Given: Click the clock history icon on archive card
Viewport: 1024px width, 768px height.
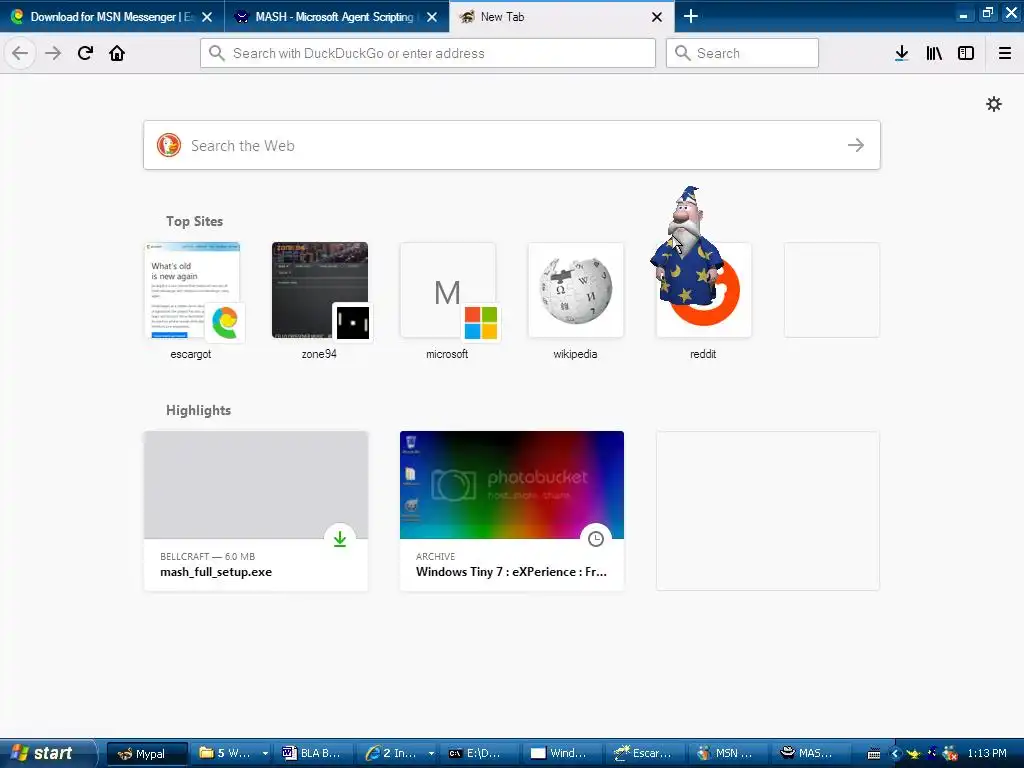Looking at the screenshot, I should 596,539.
